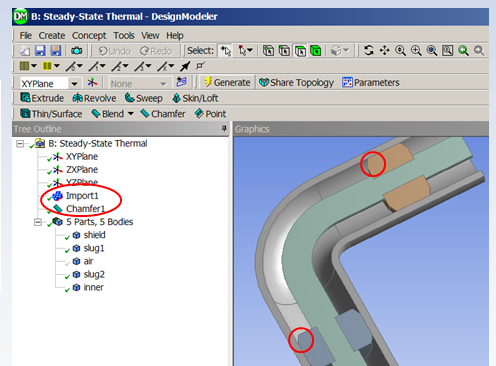Click the second disk icon (Export/Save As)
496x366 pixels.
pos(56,51)
